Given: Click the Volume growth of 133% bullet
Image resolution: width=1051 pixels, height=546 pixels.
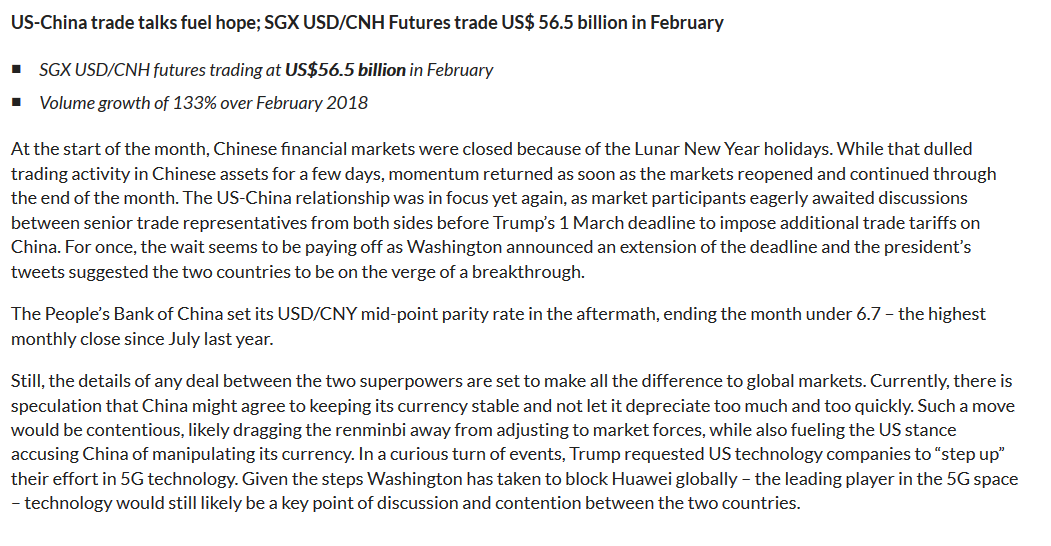Looking at the screenshot, I should pos(204,103).
